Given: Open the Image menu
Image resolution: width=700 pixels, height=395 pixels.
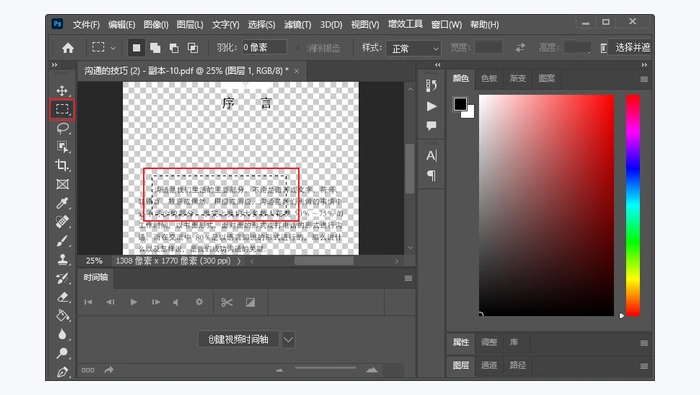Looking at the screenshot, I should [156, 25].
